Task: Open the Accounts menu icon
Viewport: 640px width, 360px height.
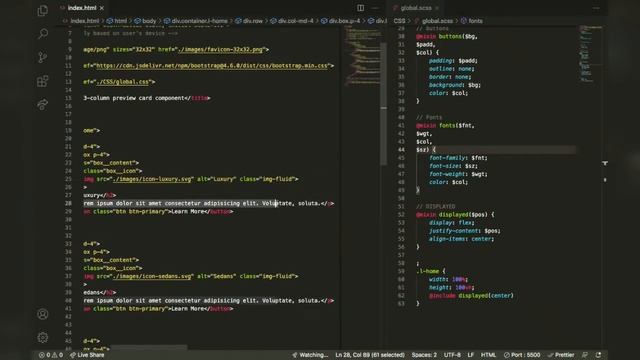Action: 42,314
